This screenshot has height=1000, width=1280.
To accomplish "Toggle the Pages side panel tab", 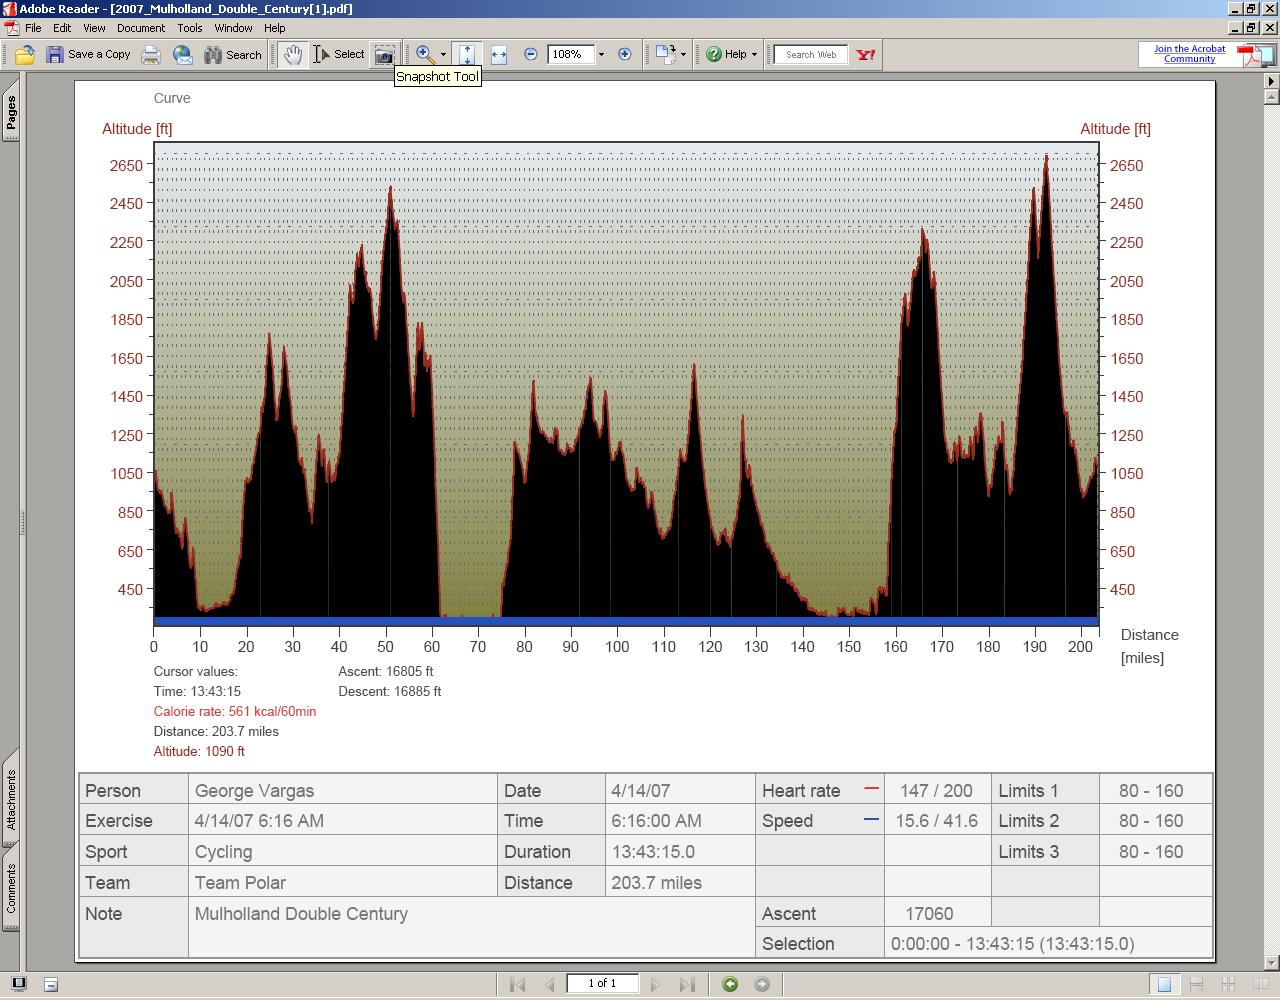I will coord(11,112).
